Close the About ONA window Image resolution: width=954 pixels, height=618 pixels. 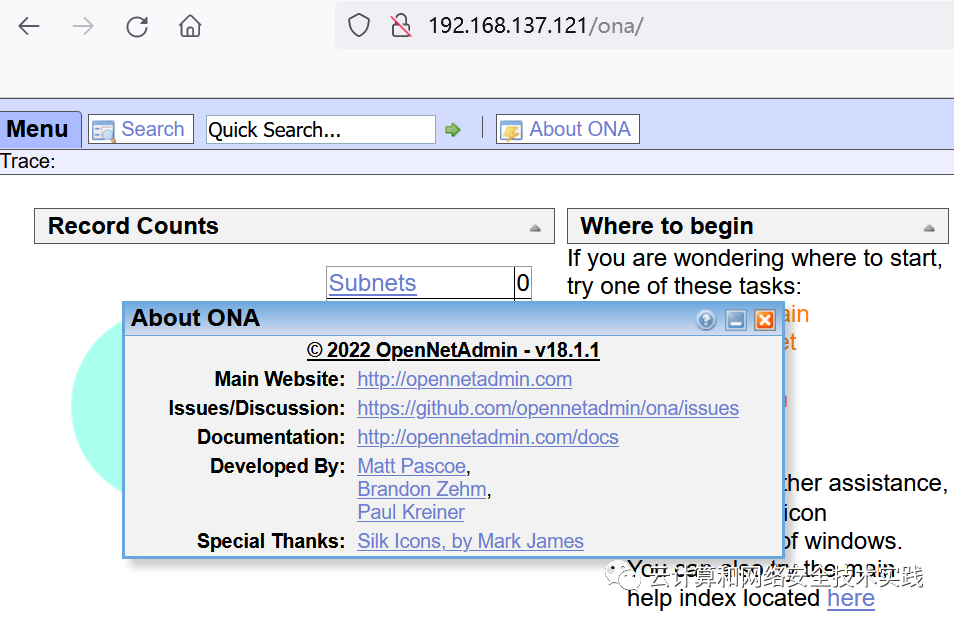coord(765,319)
